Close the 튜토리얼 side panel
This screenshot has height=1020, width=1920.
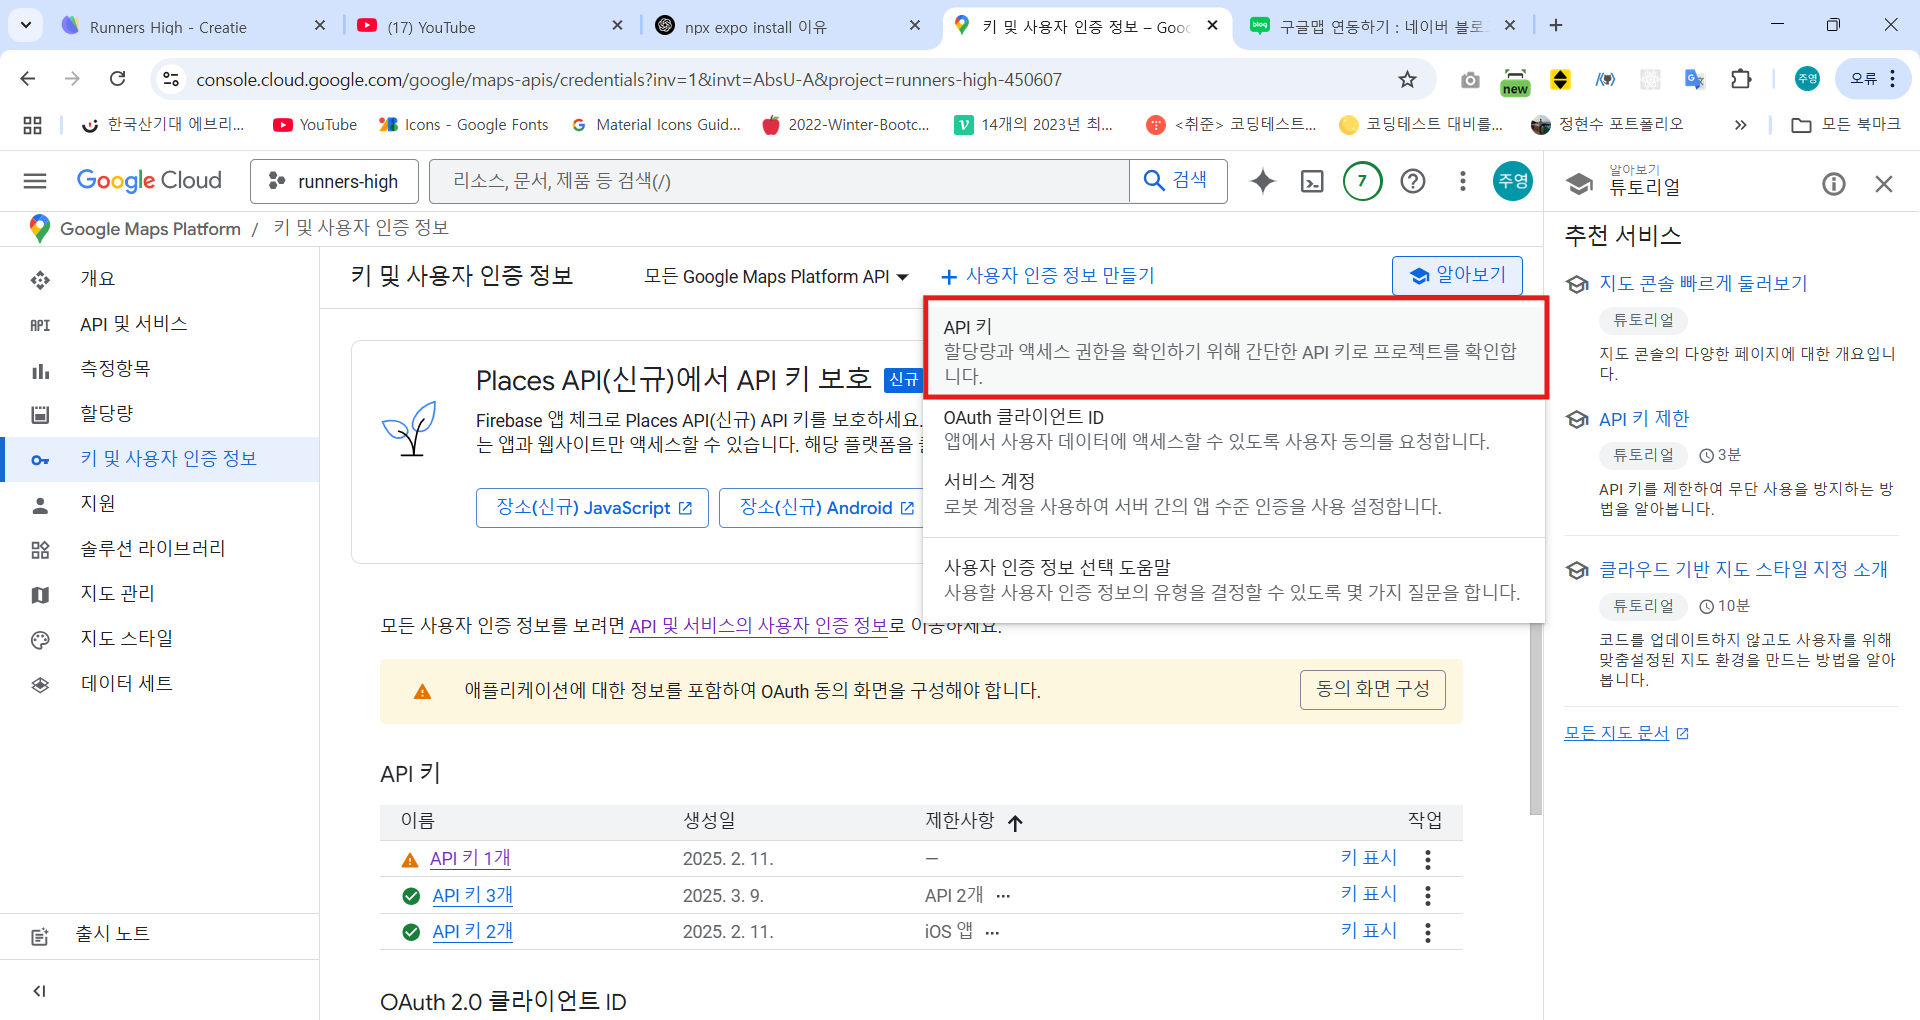[1884, 184]
